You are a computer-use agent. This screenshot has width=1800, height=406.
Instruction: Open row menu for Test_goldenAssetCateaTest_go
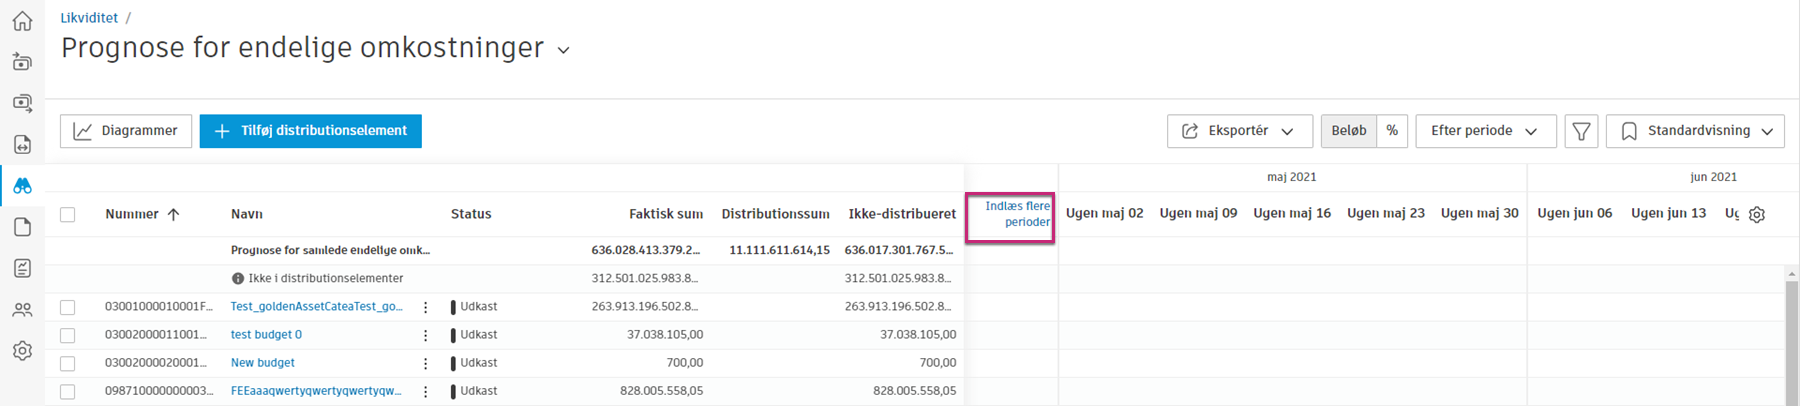[x=425, y=307]
